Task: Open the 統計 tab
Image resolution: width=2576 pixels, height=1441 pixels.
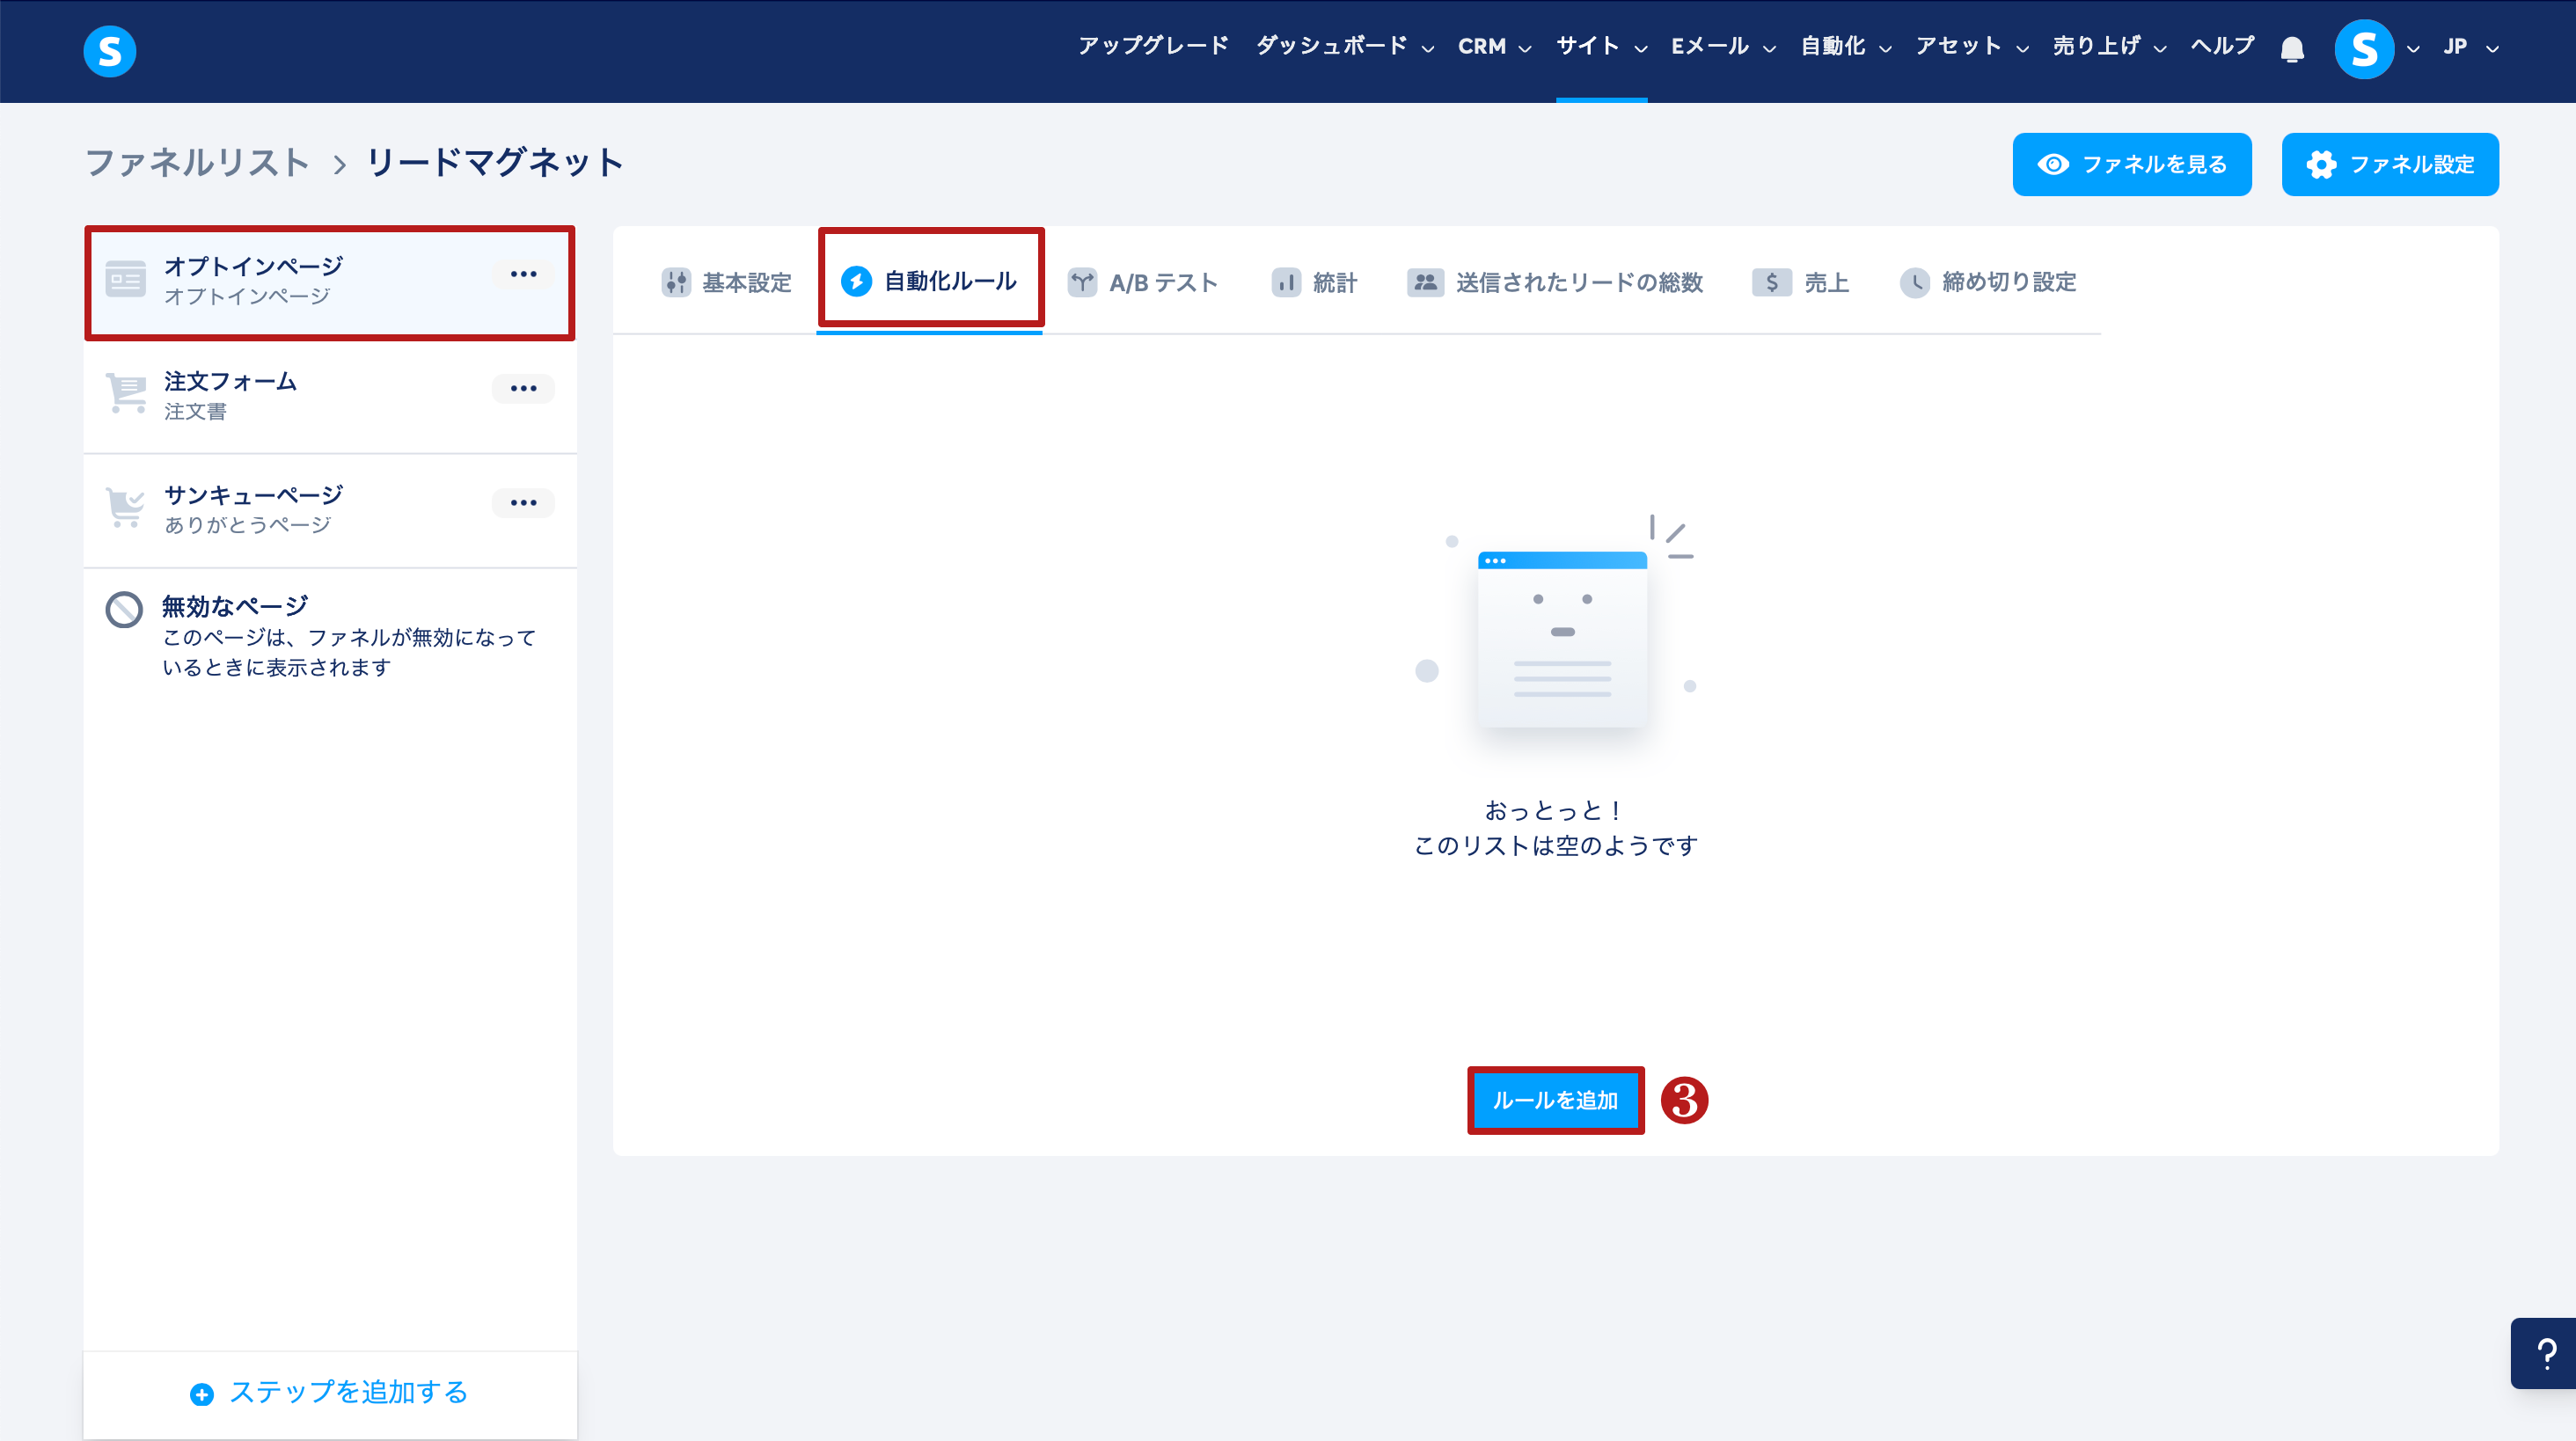Action: (x=1314, y=283)
